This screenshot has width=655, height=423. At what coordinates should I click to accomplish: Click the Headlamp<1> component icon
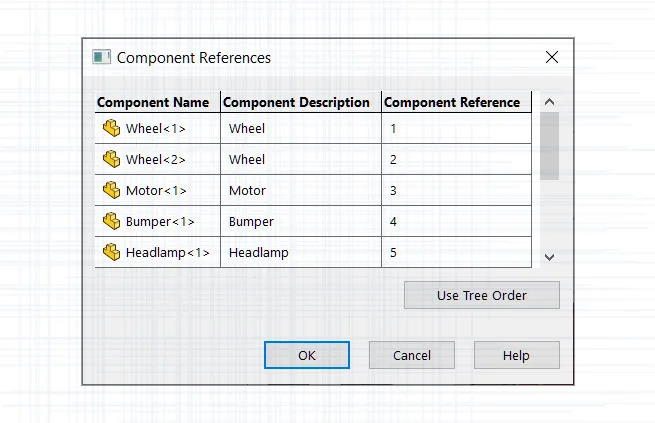pyautogui.click(x=112, y=252)
